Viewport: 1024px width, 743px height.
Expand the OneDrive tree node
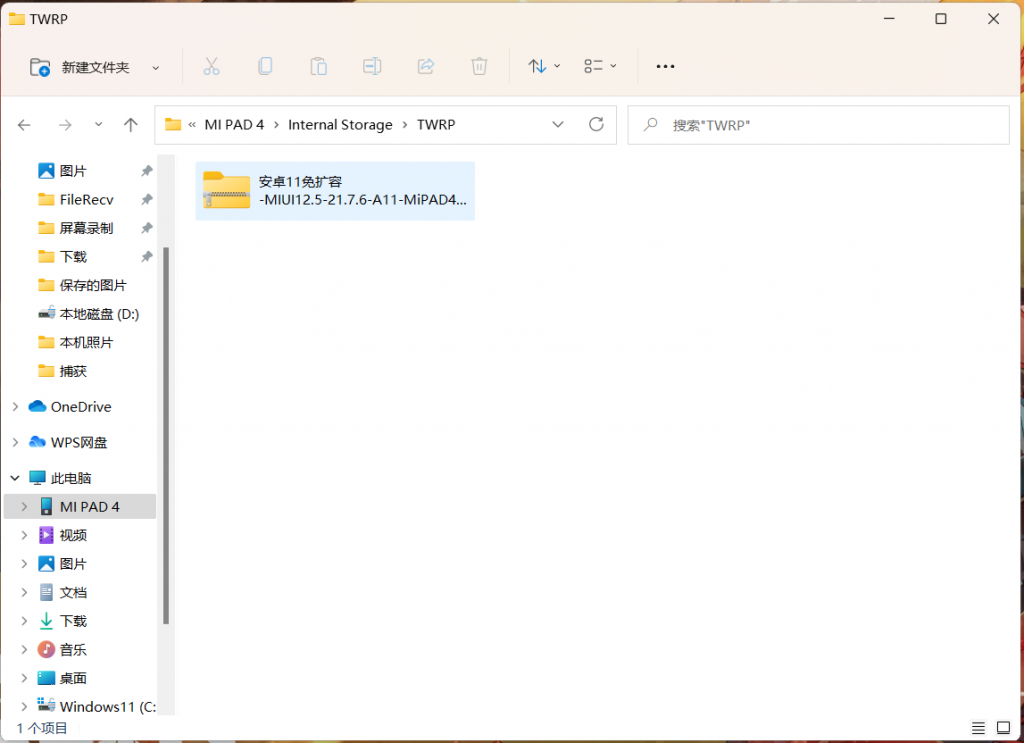pos(15,407)
